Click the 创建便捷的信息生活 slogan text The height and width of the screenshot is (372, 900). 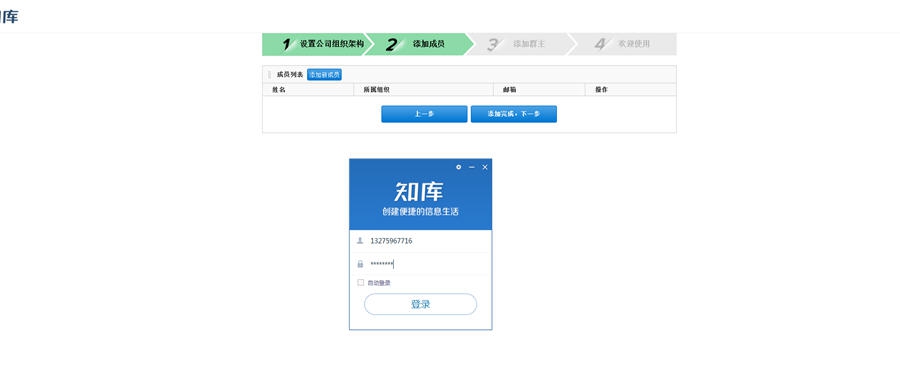[x=421, y=212]
